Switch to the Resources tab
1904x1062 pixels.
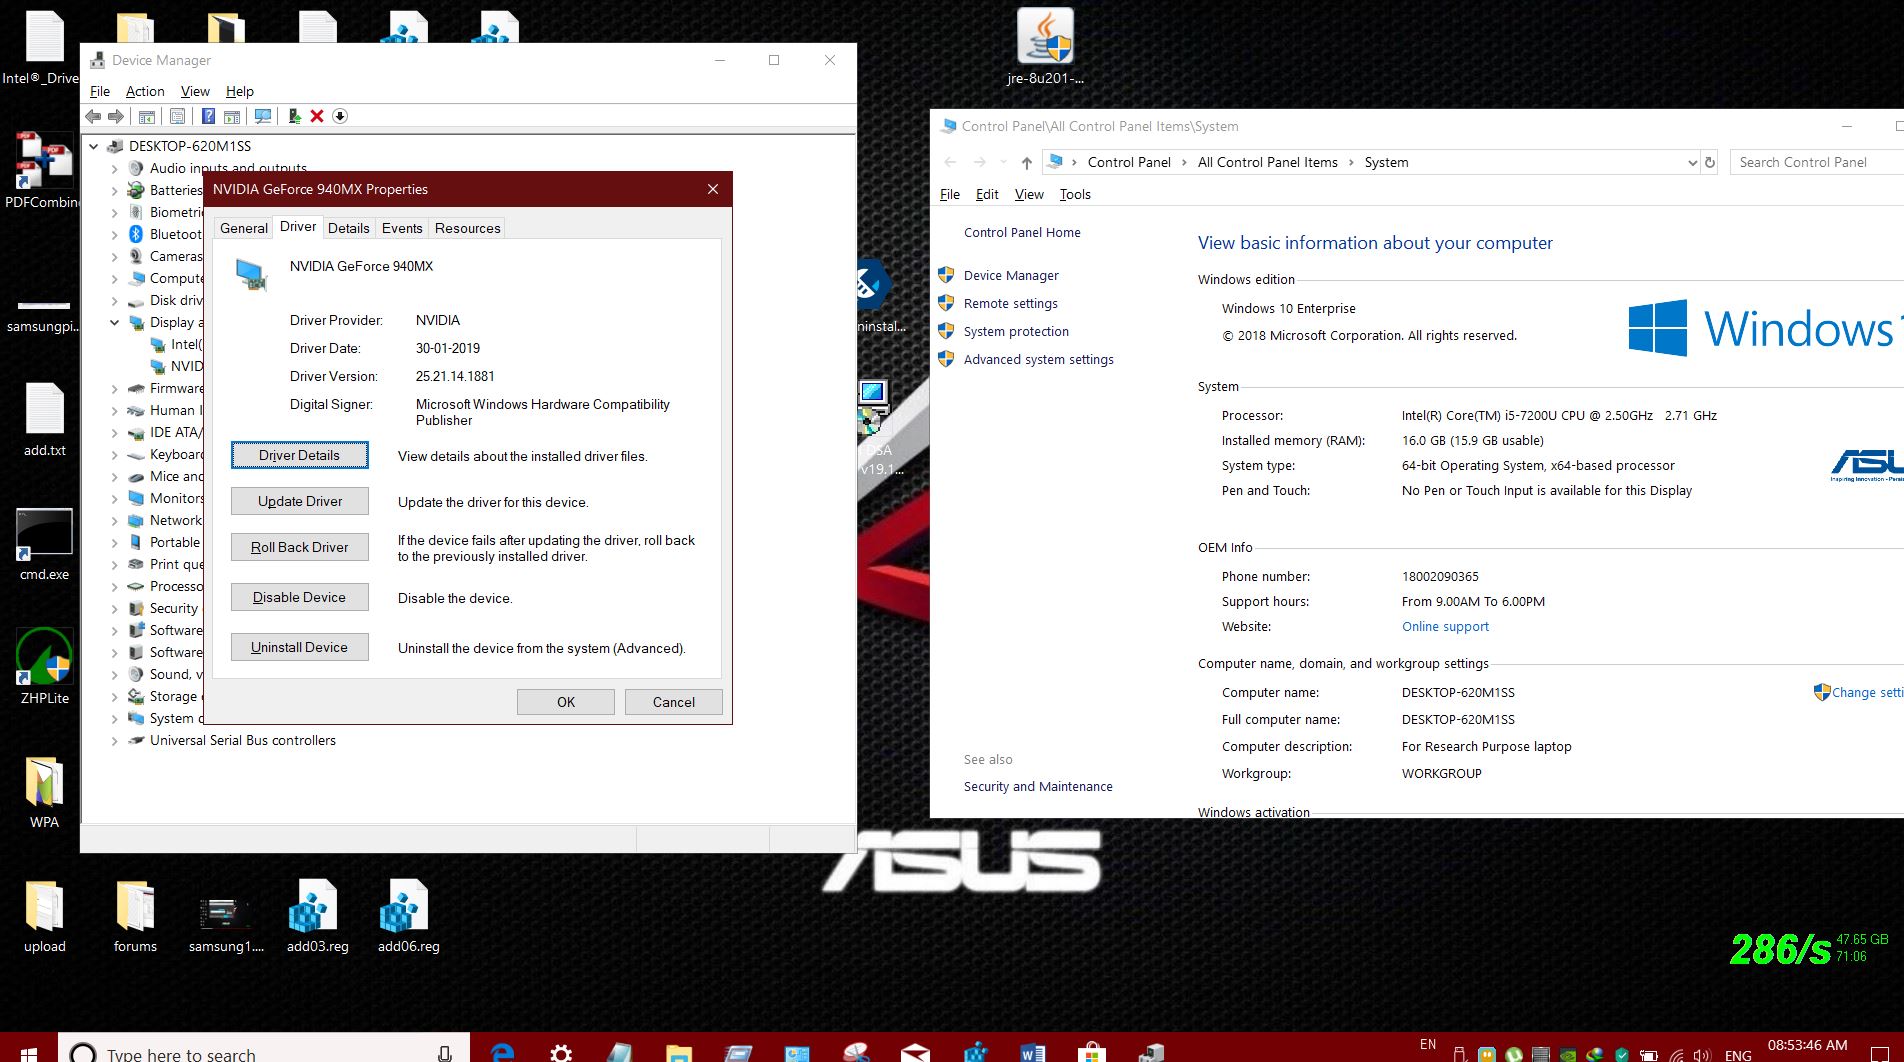click(x=467, y=228)
